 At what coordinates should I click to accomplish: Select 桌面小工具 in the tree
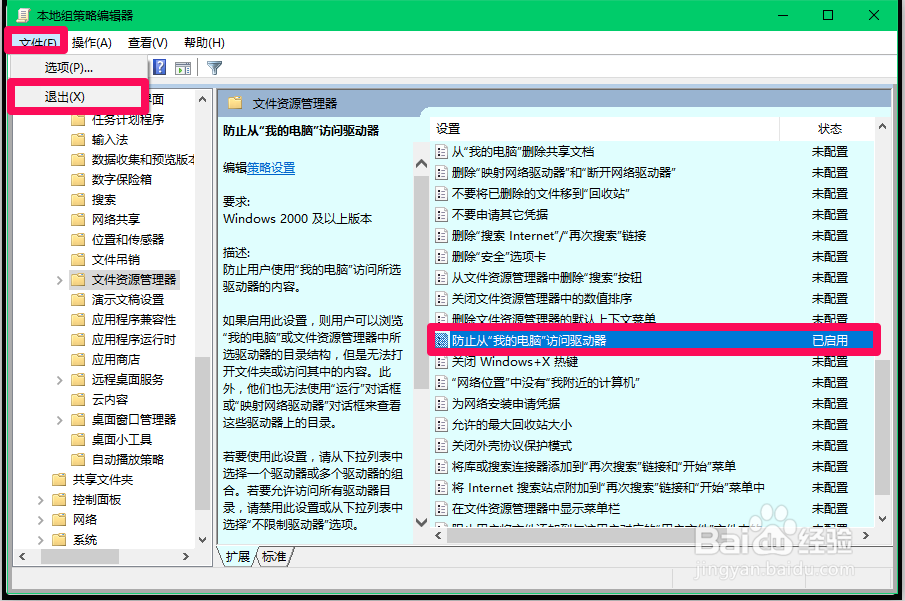(122, 440)
